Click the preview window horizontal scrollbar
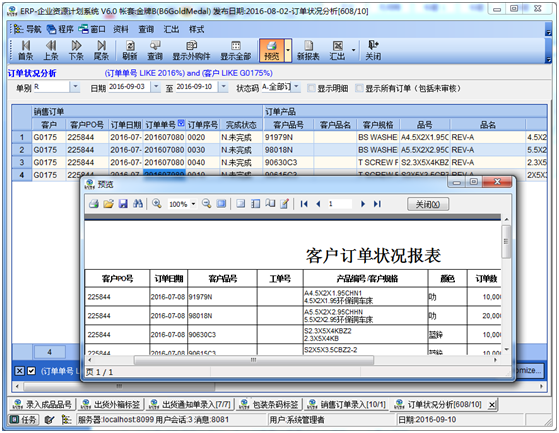Image resolution: width=559 pixels, height=433 pixels. point(254,360)
